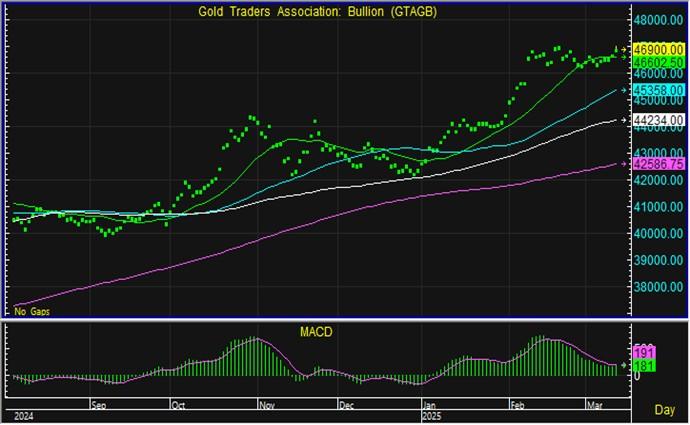Select the green 181 MACD value label

644,365
